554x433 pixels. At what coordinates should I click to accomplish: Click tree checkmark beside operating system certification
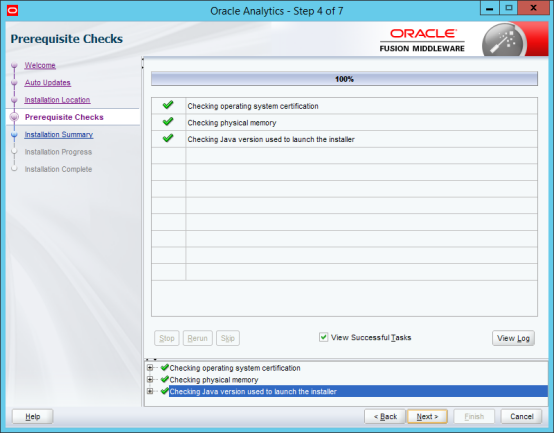pyautogui.click(x=164, y=367)
